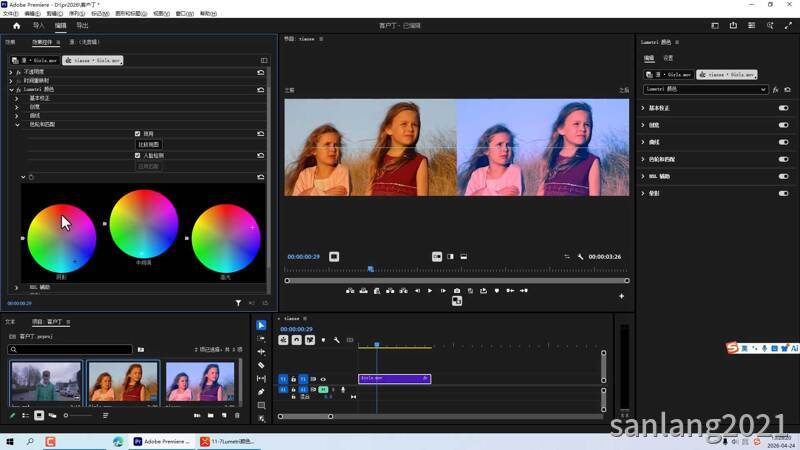Expand the Opacity effect row
This screenshot has height=450, width=800.
coord(11,72)
